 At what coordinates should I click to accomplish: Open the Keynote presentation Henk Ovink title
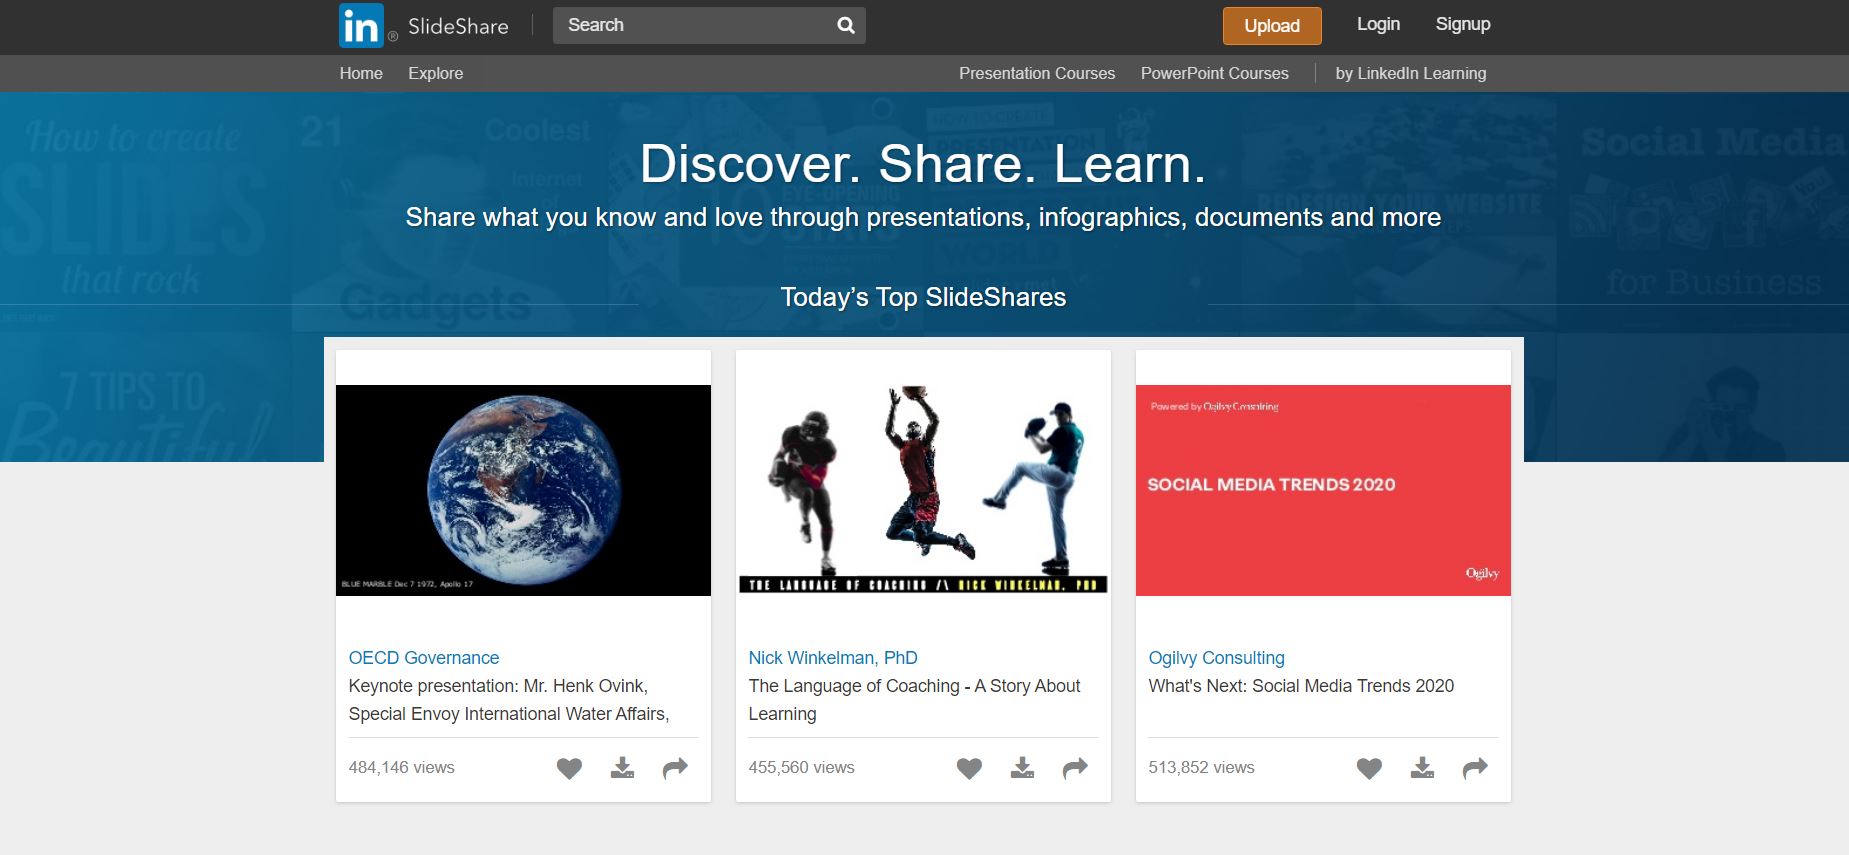pos(509,700)
